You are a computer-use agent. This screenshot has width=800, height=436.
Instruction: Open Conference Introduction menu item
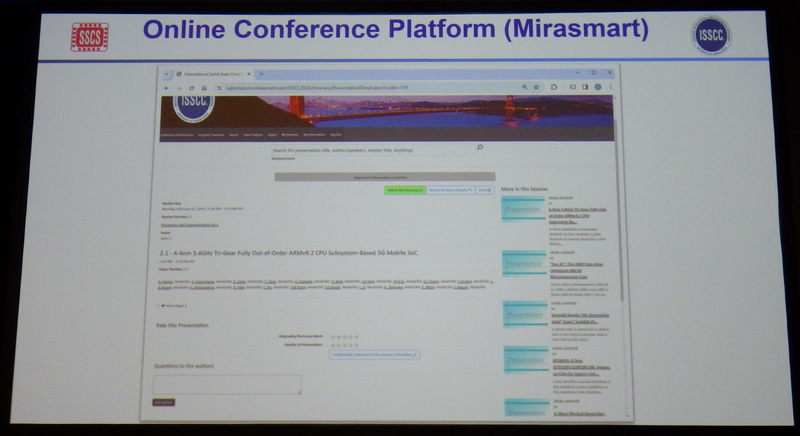177,135
